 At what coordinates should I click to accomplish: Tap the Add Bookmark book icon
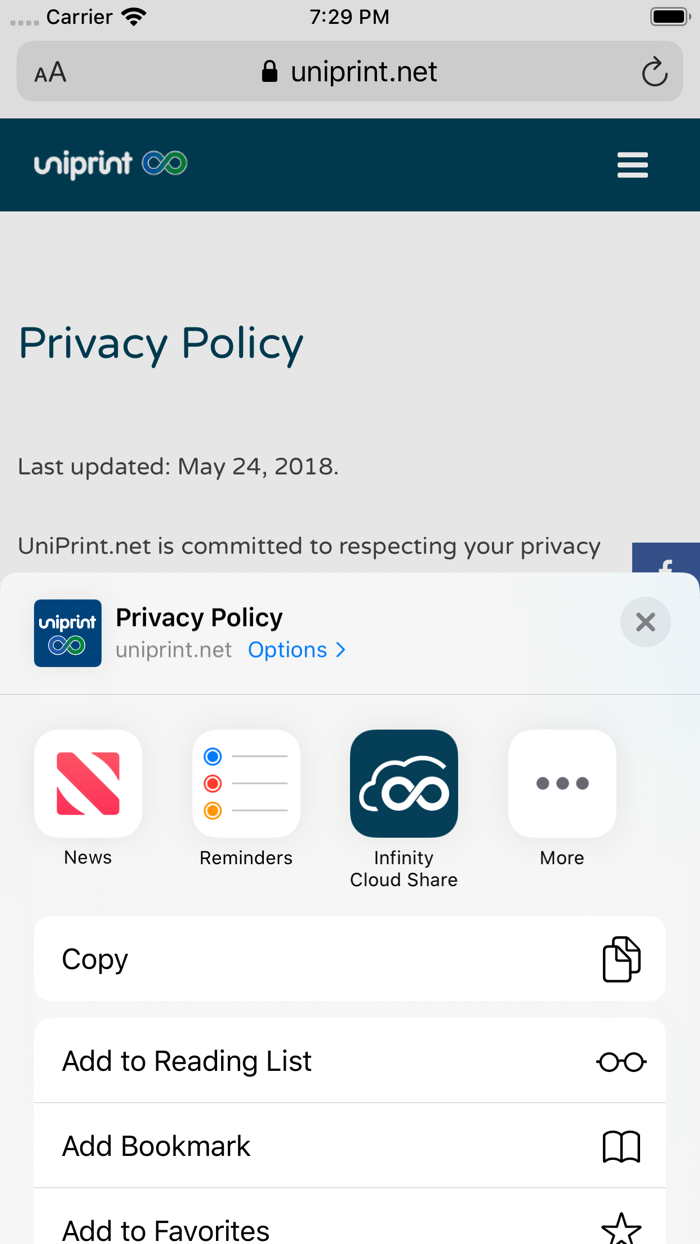pos(621,1146)
